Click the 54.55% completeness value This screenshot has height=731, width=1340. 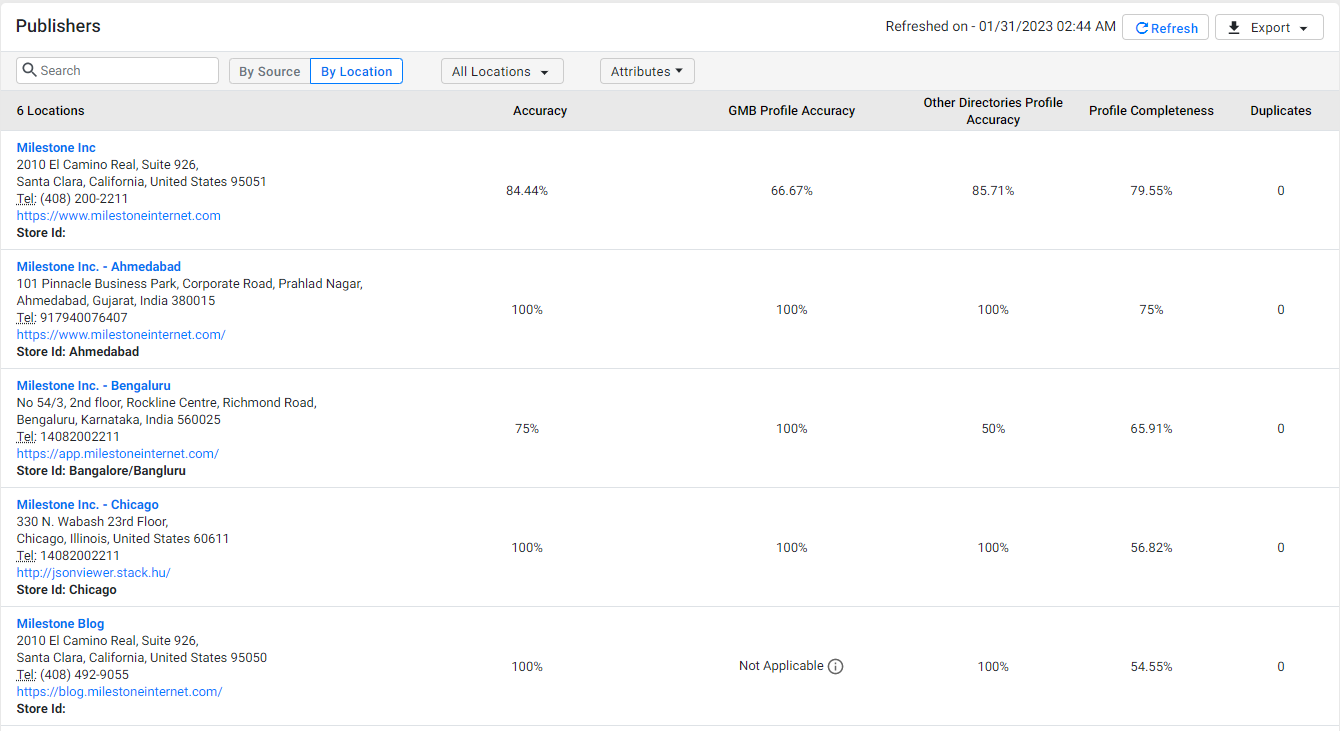pyautogui.click(x=1151, y=667)
